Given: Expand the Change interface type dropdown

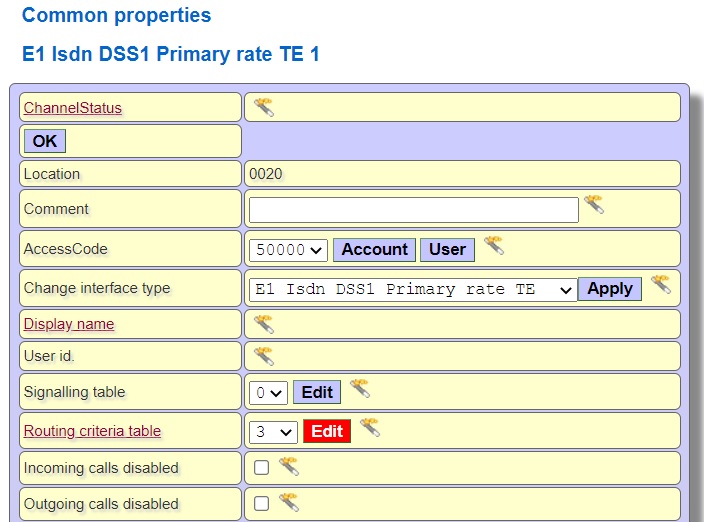Looking at the screenshot, I should click(412, 289).
